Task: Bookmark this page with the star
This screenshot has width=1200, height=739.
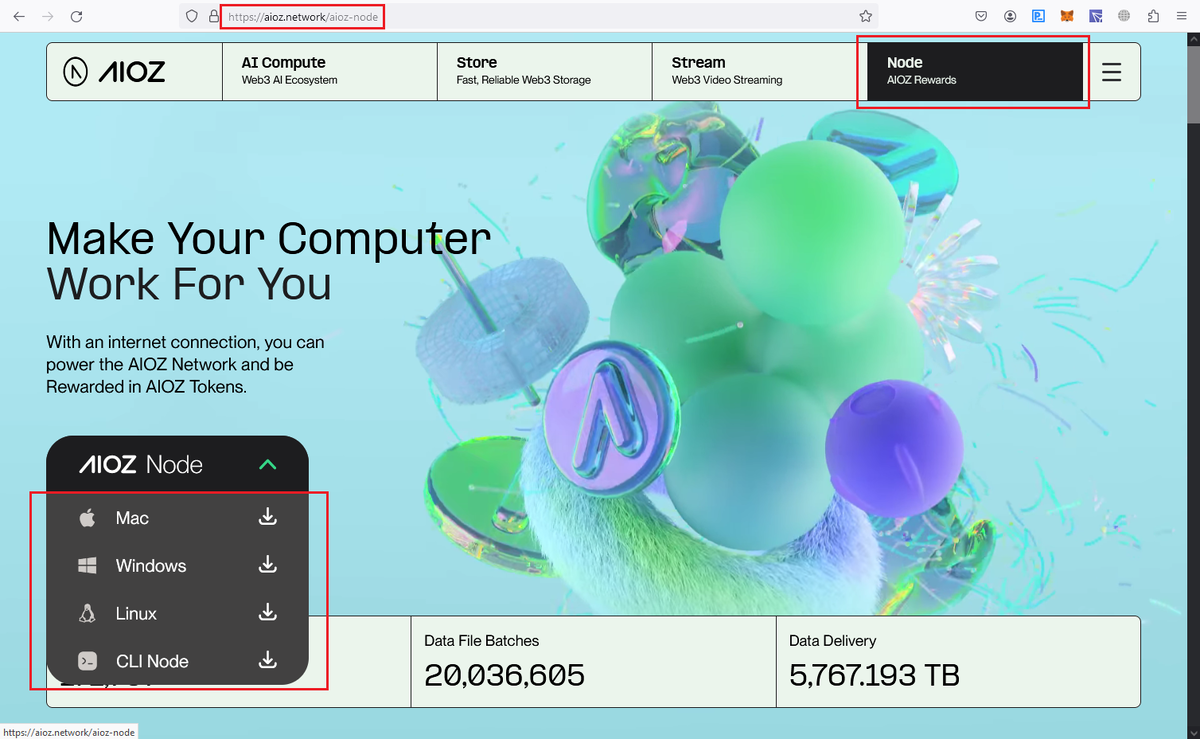Action: (x=865, y=16)
